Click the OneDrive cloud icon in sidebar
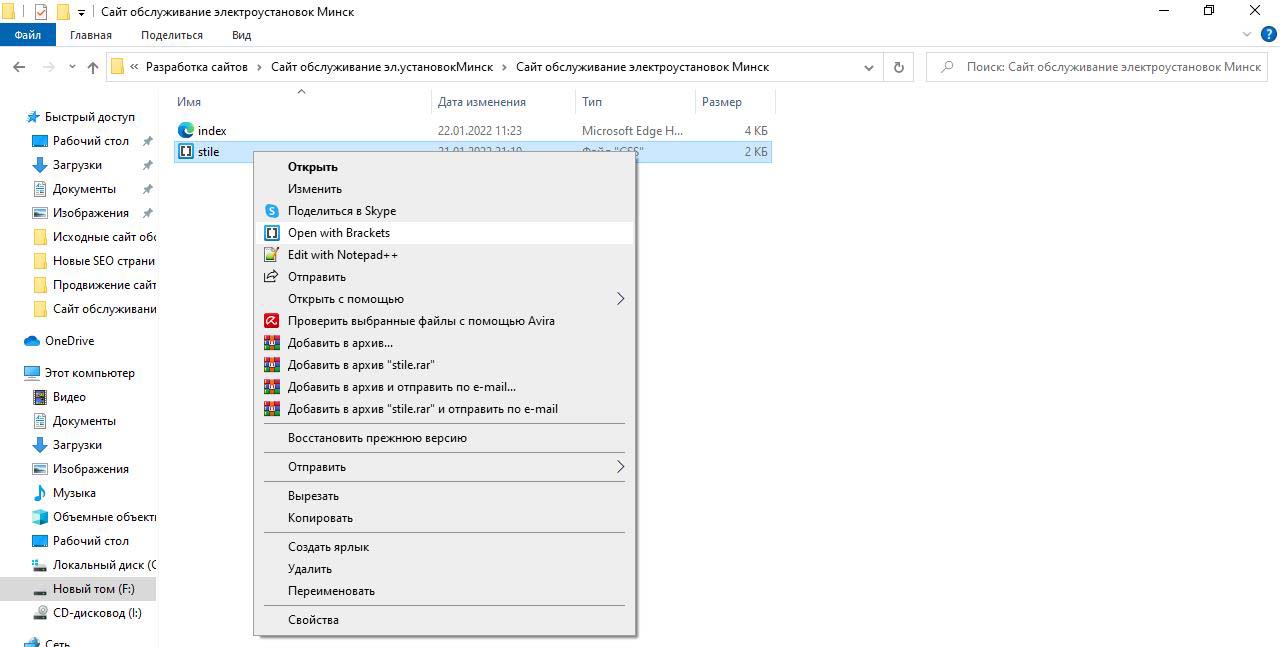1280x647 pixels. click(x=32, y=341)
